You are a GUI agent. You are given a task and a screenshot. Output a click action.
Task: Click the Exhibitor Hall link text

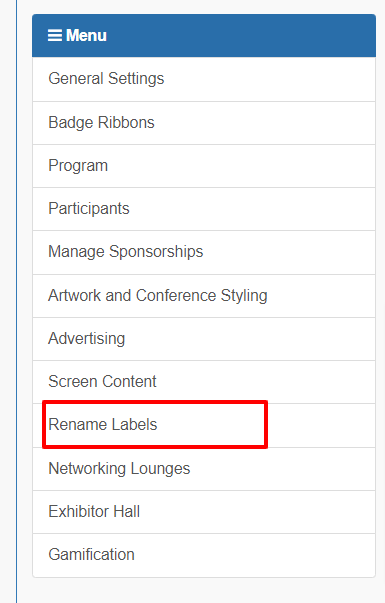[x=94, y=511]
